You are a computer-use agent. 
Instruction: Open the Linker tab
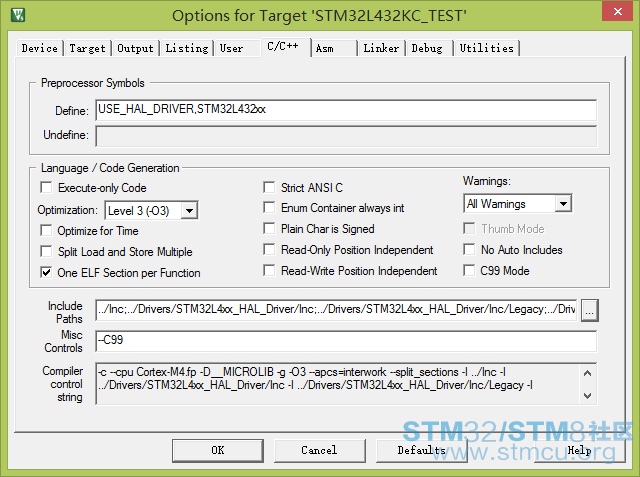[381, 48]
